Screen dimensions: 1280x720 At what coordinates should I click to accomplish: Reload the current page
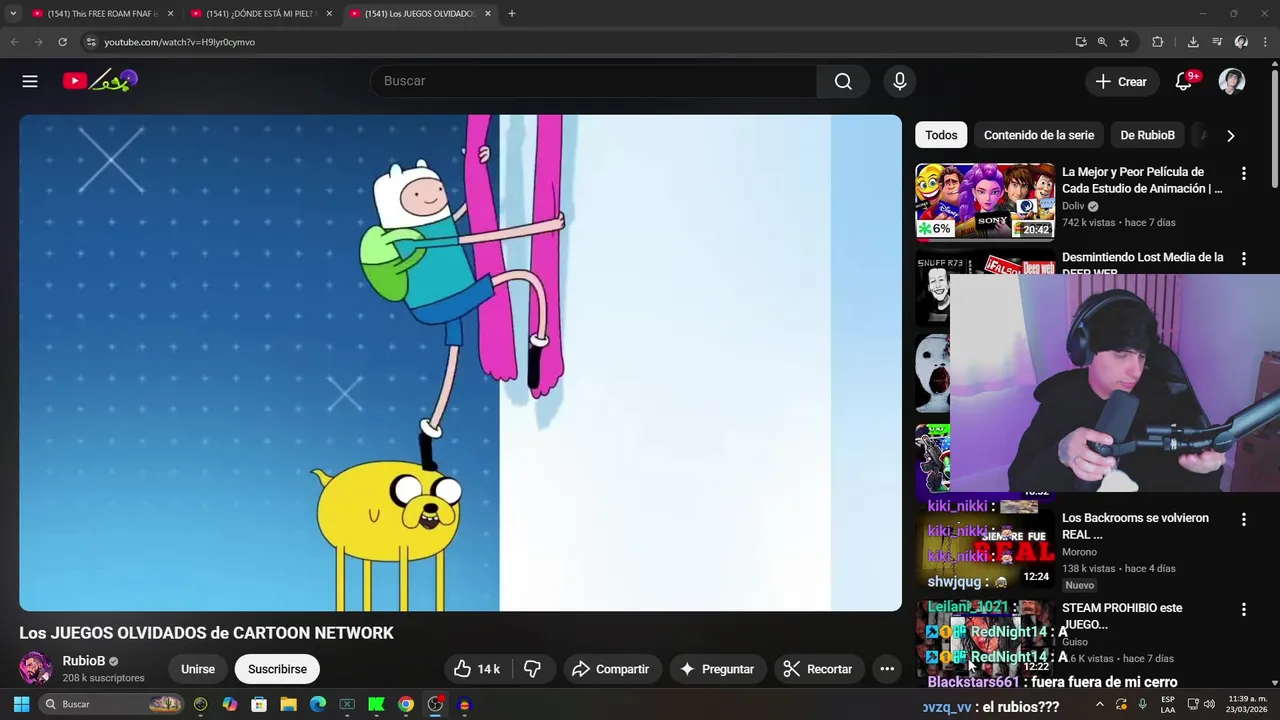click(62, 42)
